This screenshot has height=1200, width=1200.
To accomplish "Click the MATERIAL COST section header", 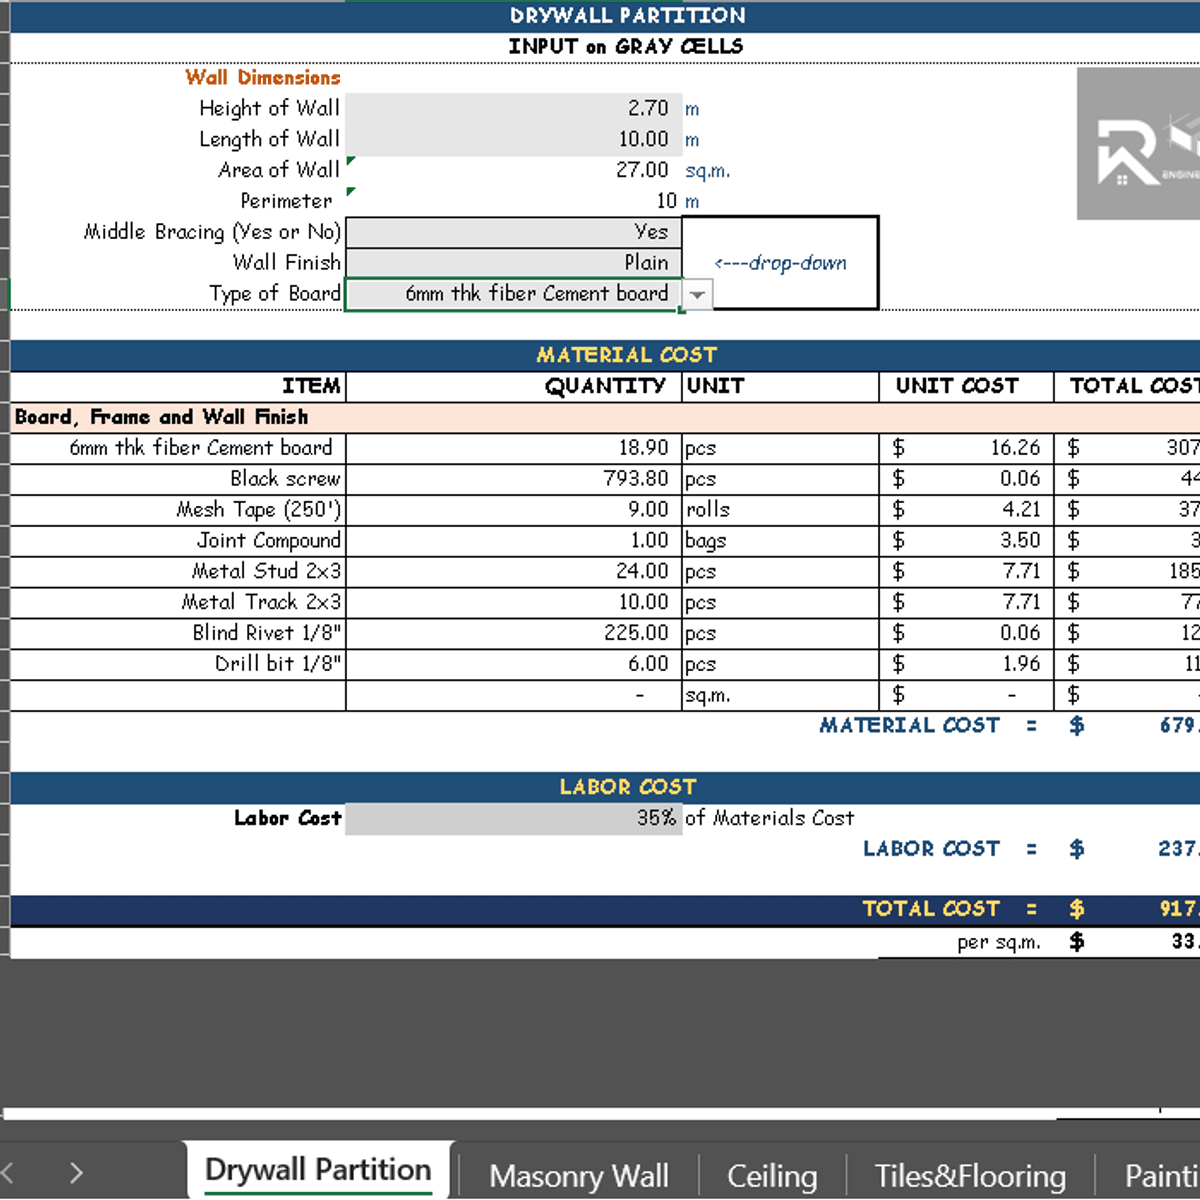I will pyautogui.click(x=626, y=355).
